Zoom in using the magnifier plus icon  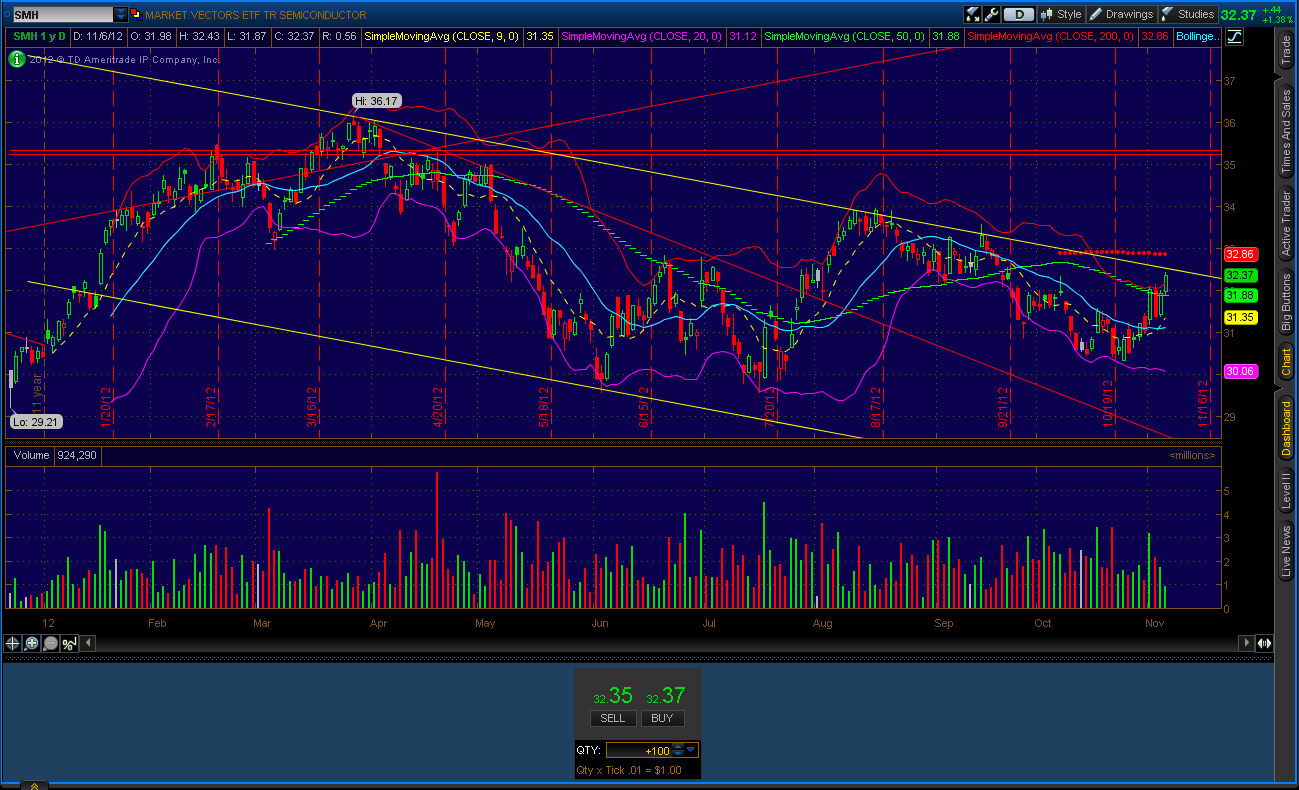pyautogui.click(x=31, y=643)
